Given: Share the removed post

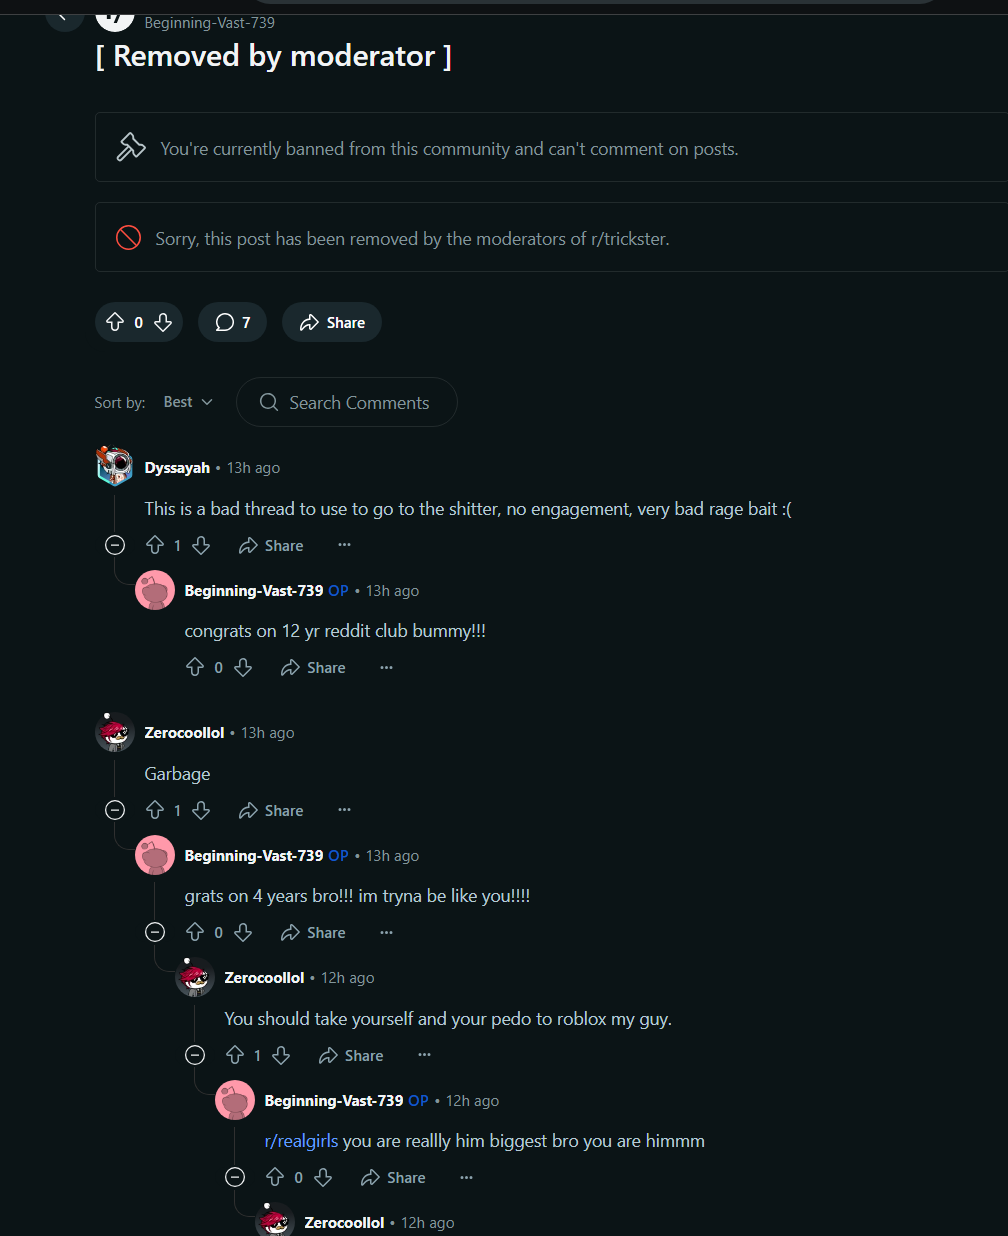Looking at the screenshot, I should coord(332,322).
